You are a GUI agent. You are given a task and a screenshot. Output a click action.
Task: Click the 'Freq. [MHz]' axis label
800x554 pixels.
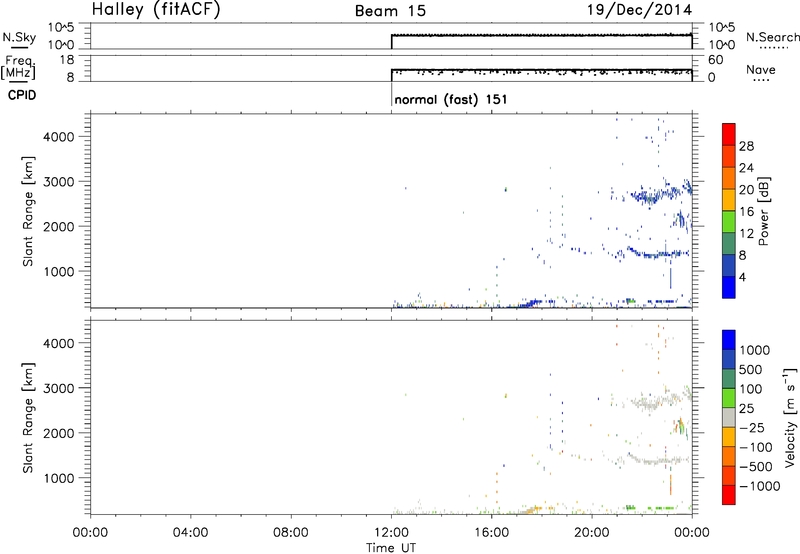tap(18, 67)
